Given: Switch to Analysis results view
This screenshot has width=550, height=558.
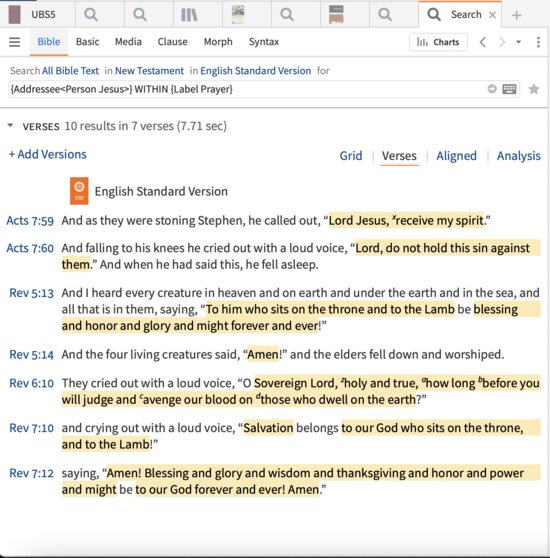Looking at the screenshot, I should [519, 156].
